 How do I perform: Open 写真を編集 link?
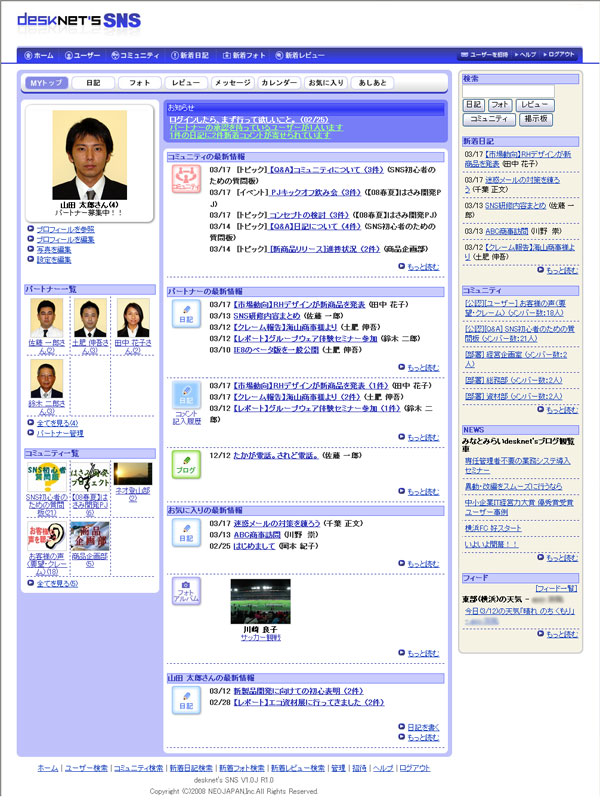(x=54, y=250)
